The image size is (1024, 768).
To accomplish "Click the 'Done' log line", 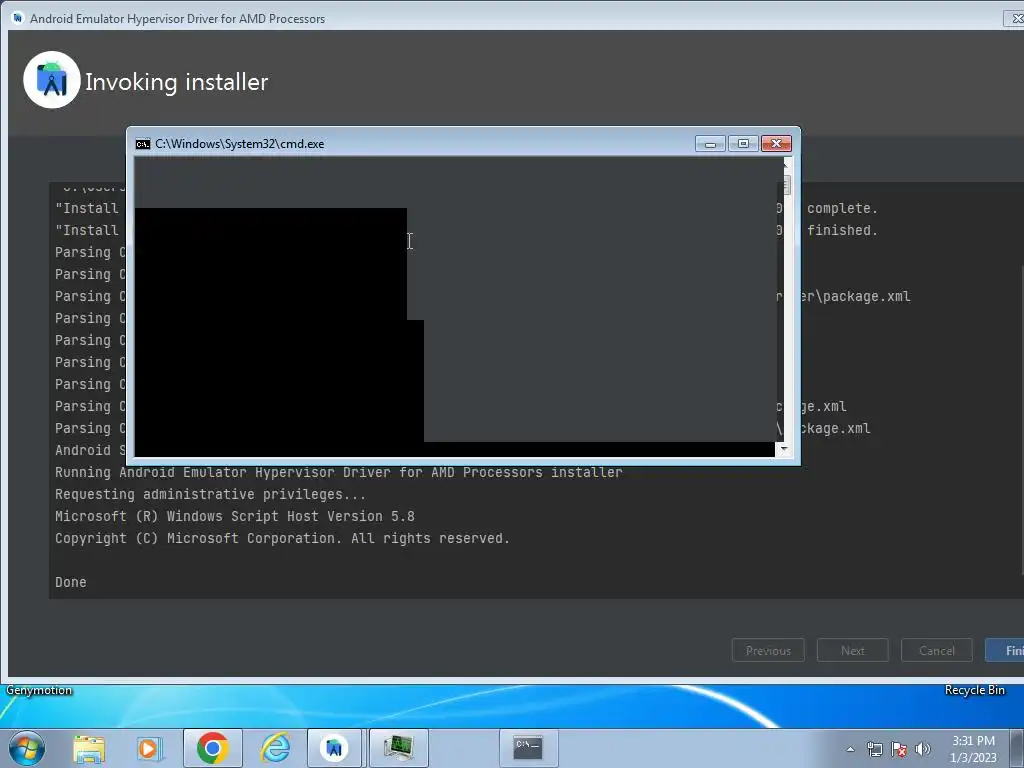I will pyautogui.click(x=71, y=583).
